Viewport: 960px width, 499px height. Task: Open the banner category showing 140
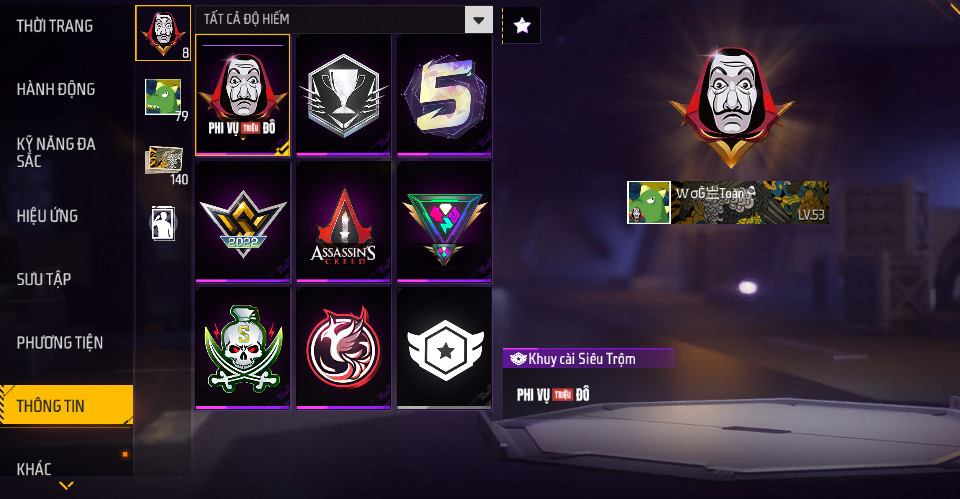[x=163, y=162]
